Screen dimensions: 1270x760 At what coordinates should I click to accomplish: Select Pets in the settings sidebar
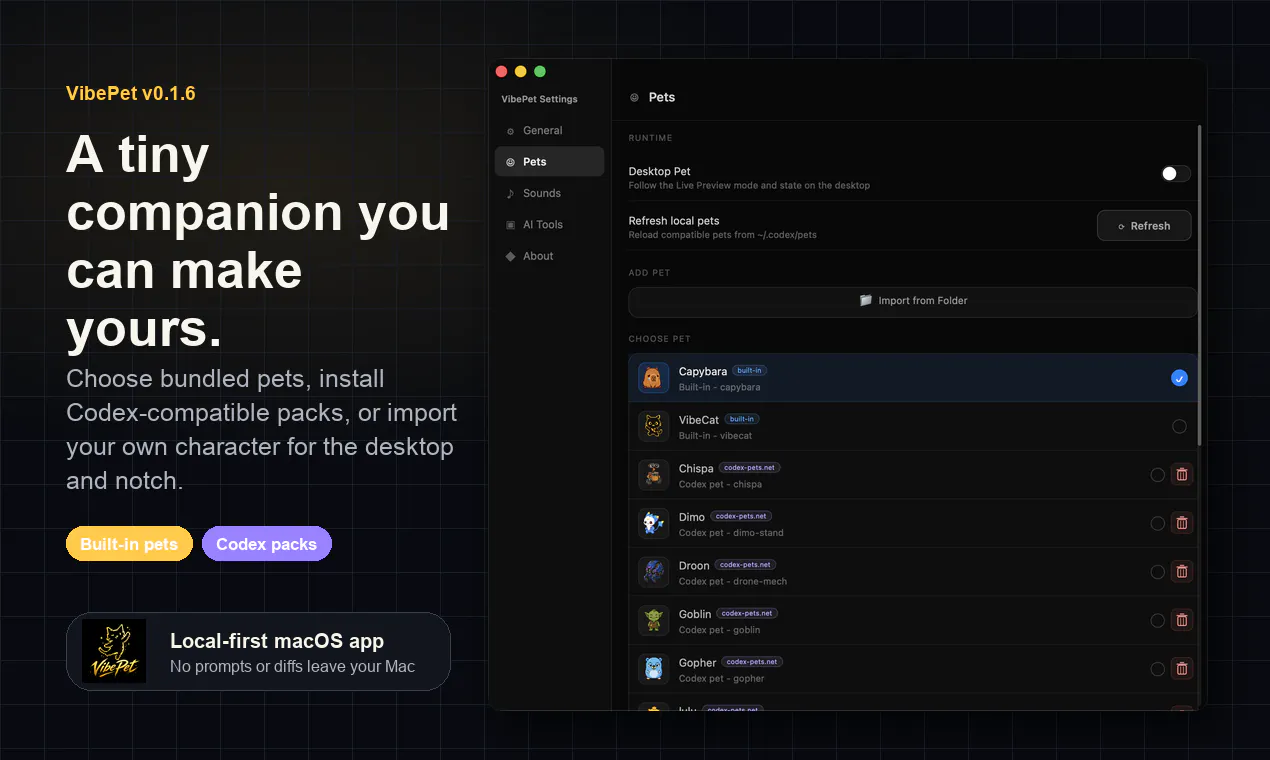click(549, 162)
